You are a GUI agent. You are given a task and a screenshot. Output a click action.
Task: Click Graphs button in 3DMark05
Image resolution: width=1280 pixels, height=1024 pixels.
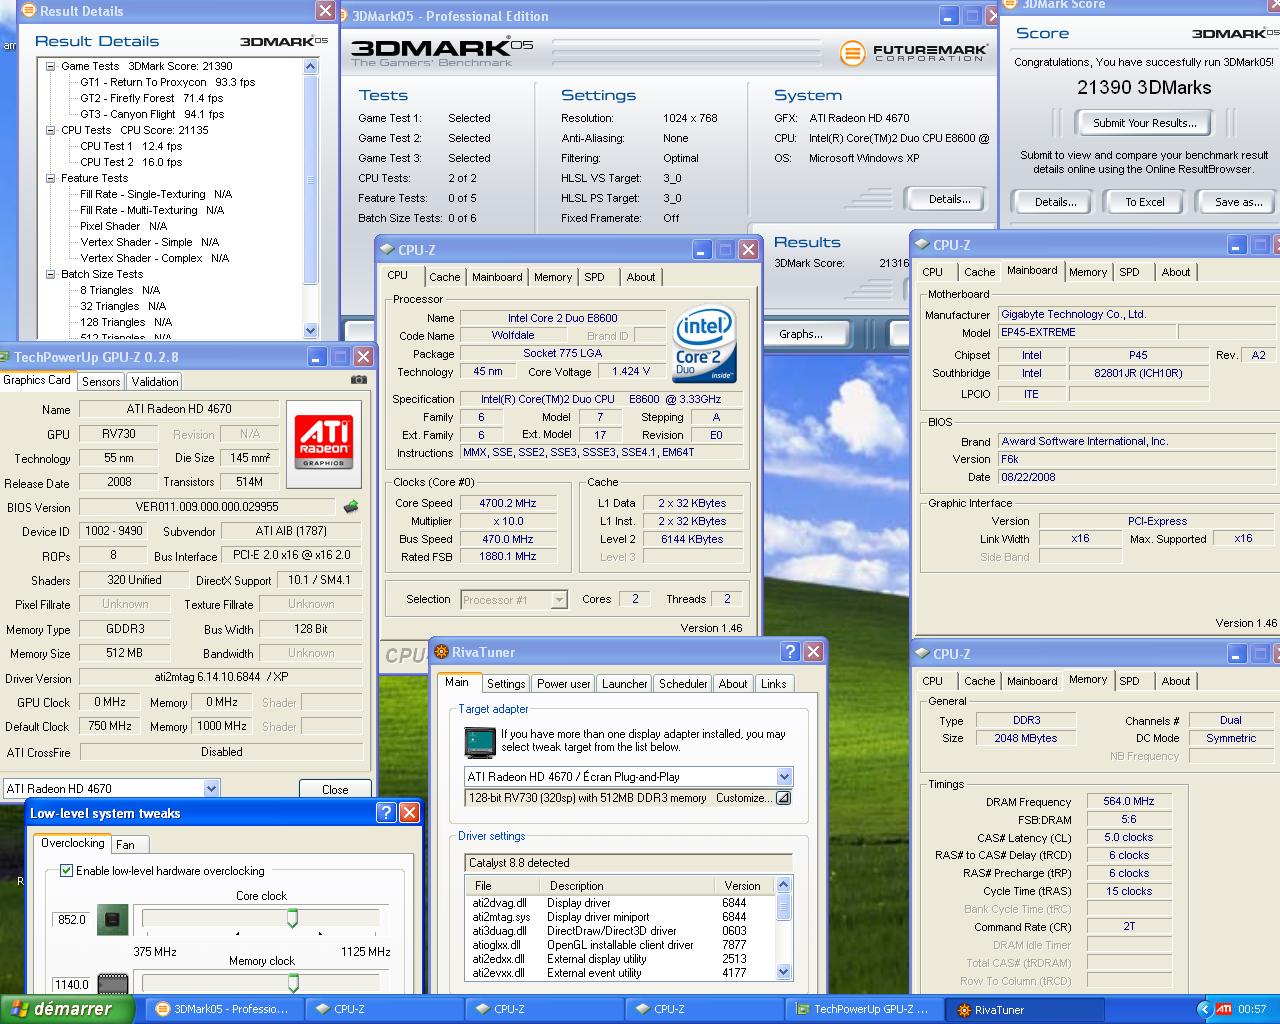pos(801,334)
